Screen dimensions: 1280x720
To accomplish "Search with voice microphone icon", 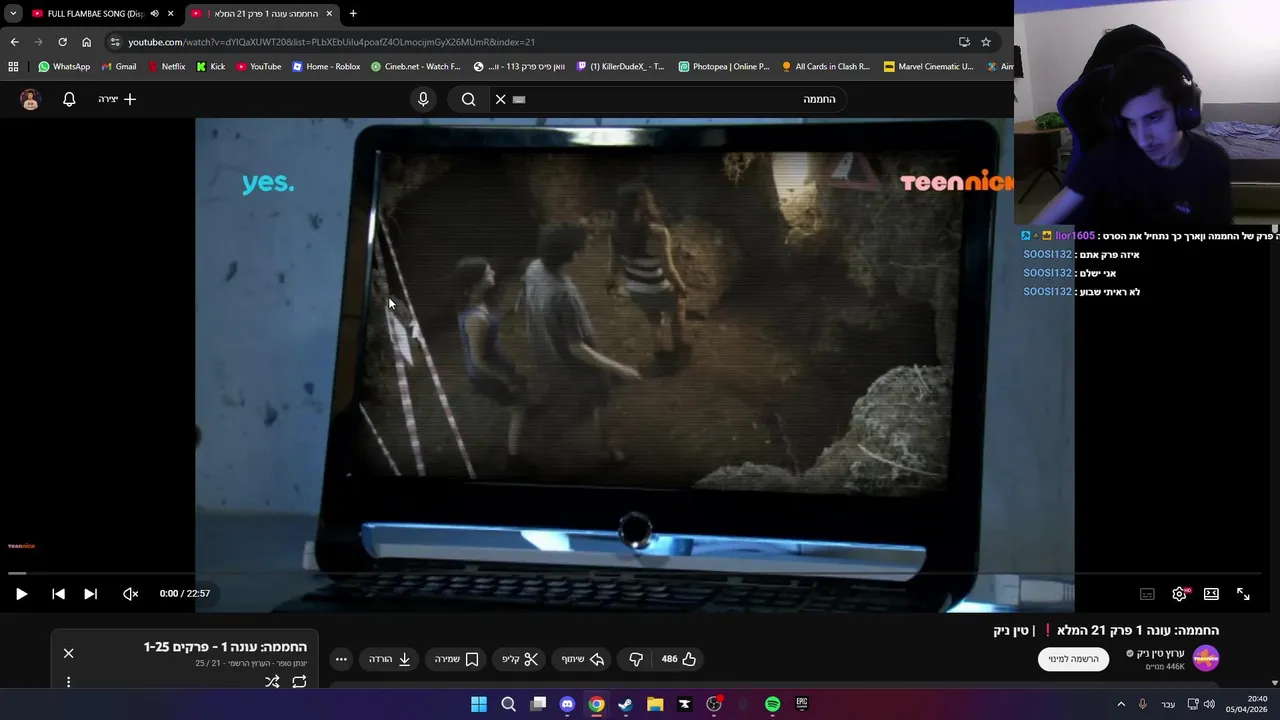I will (x=423, y=99).
